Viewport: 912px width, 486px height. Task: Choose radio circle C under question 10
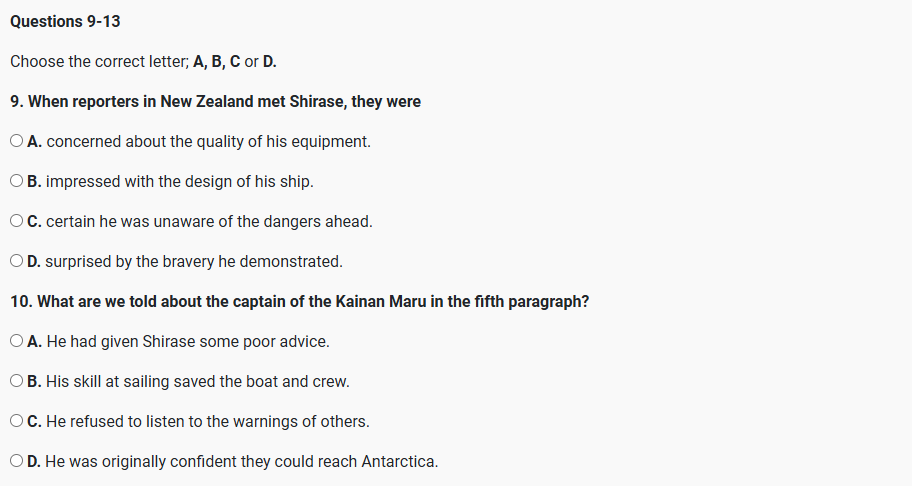click(x=17, y=422)
